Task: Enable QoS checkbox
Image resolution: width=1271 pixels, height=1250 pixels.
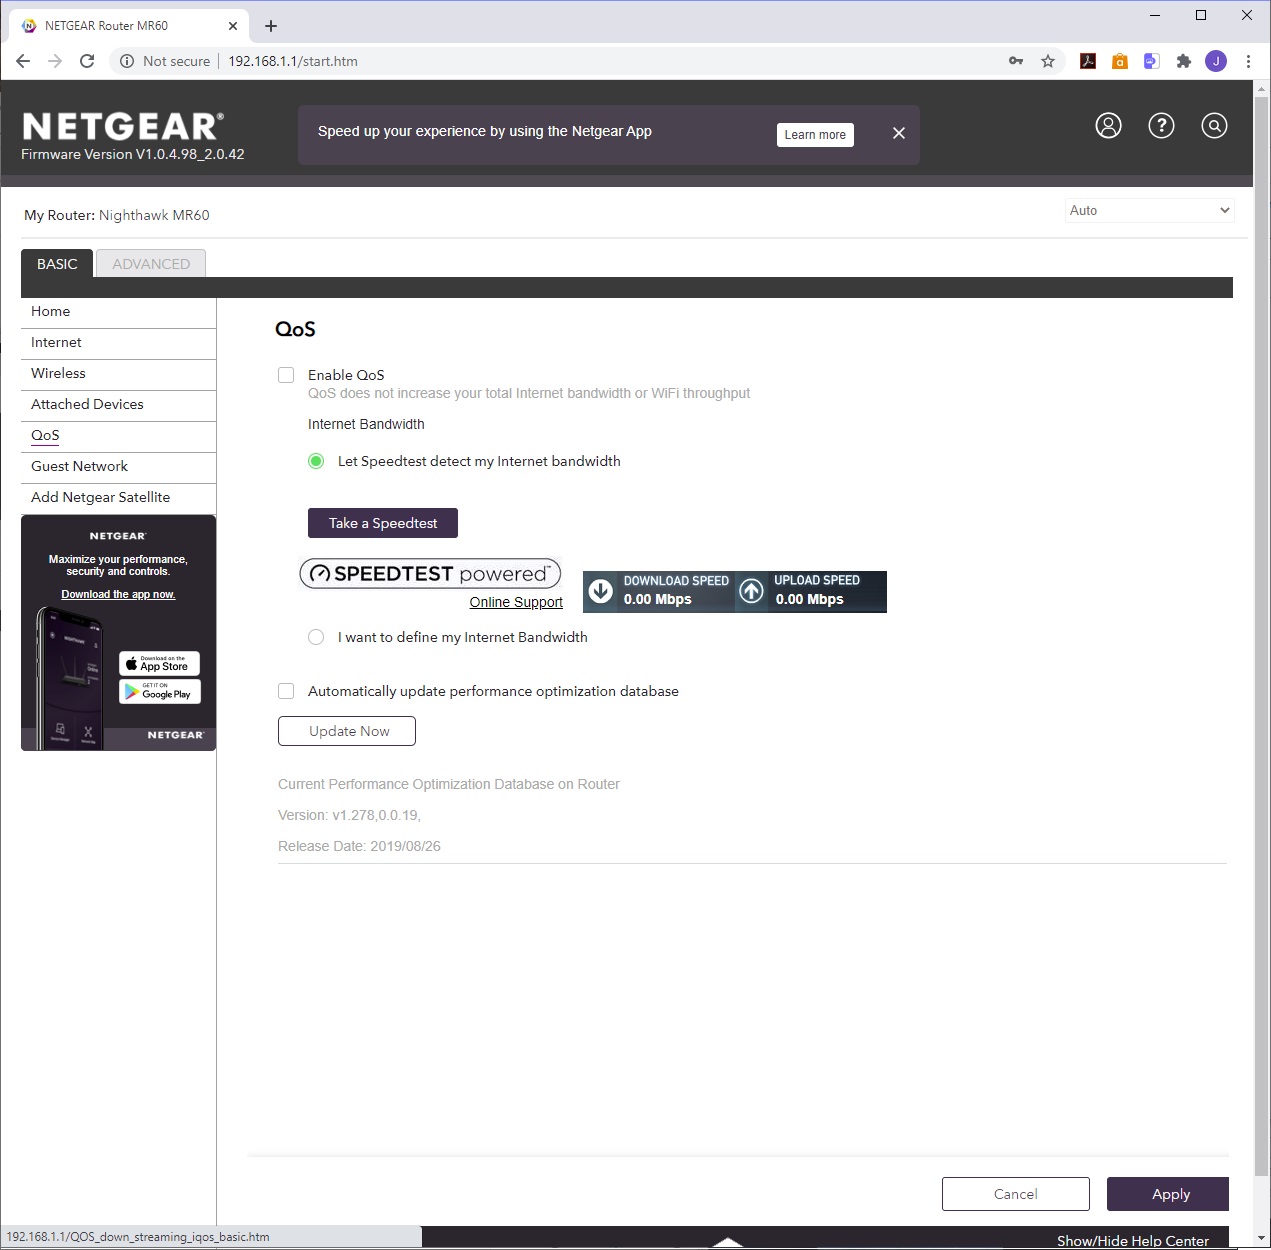Action: click(286, 375)
